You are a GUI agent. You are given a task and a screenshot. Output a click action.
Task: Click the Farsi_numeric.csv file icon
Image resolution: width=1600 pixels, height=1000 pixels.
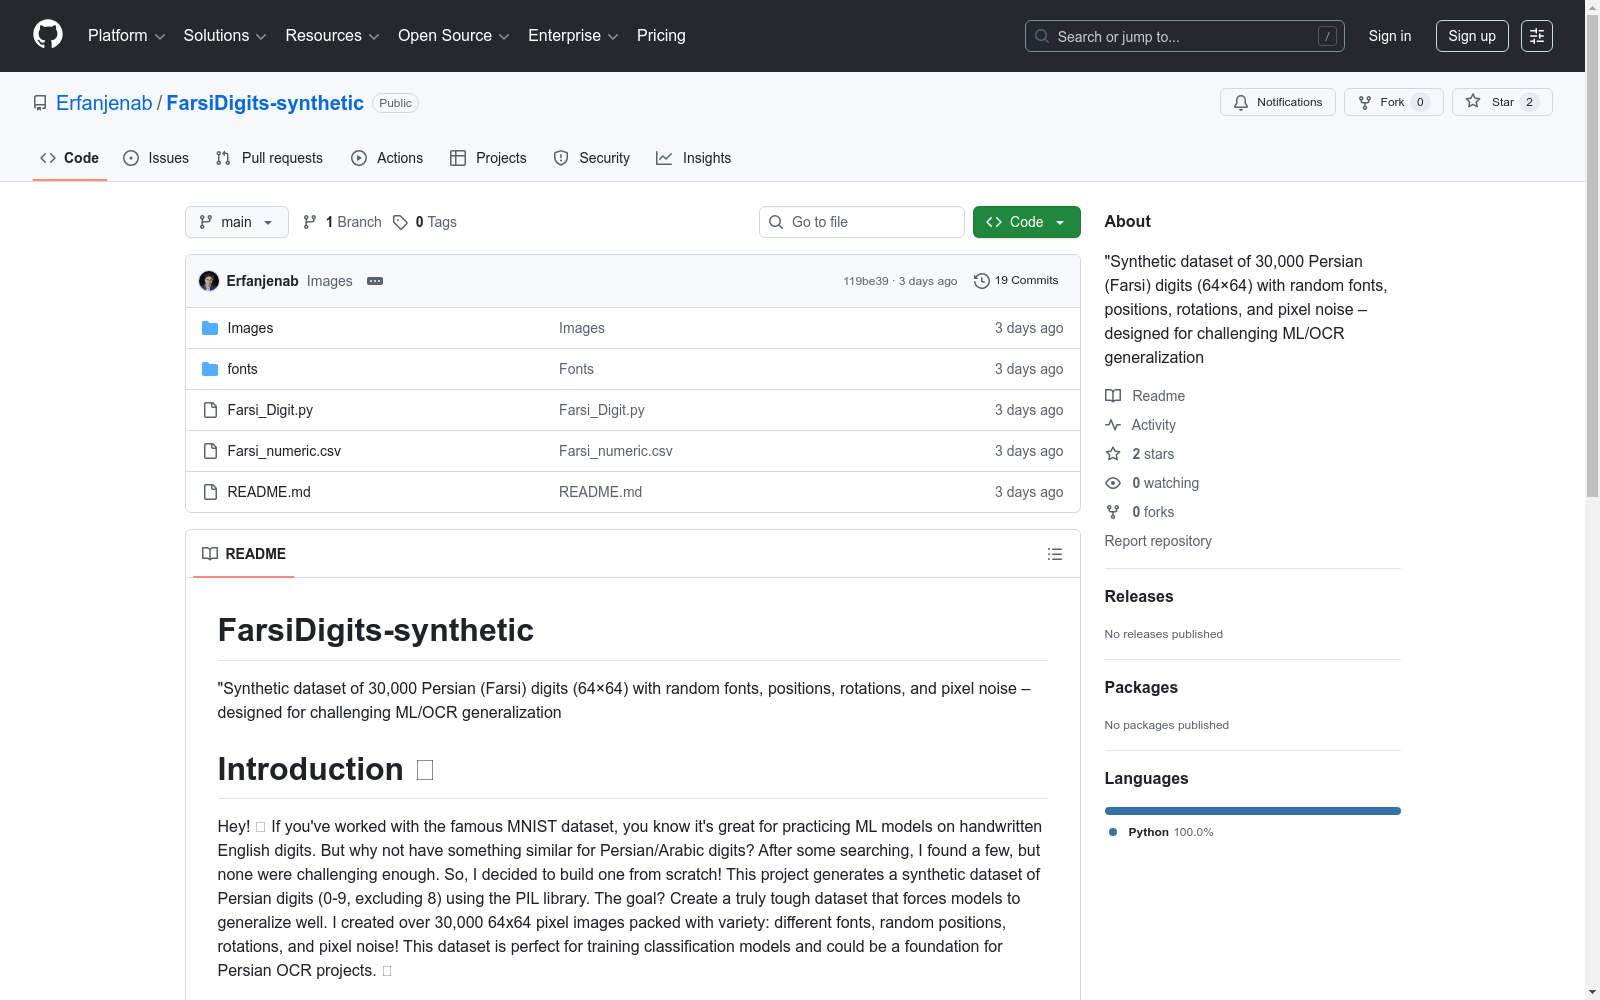click(210, 451)
